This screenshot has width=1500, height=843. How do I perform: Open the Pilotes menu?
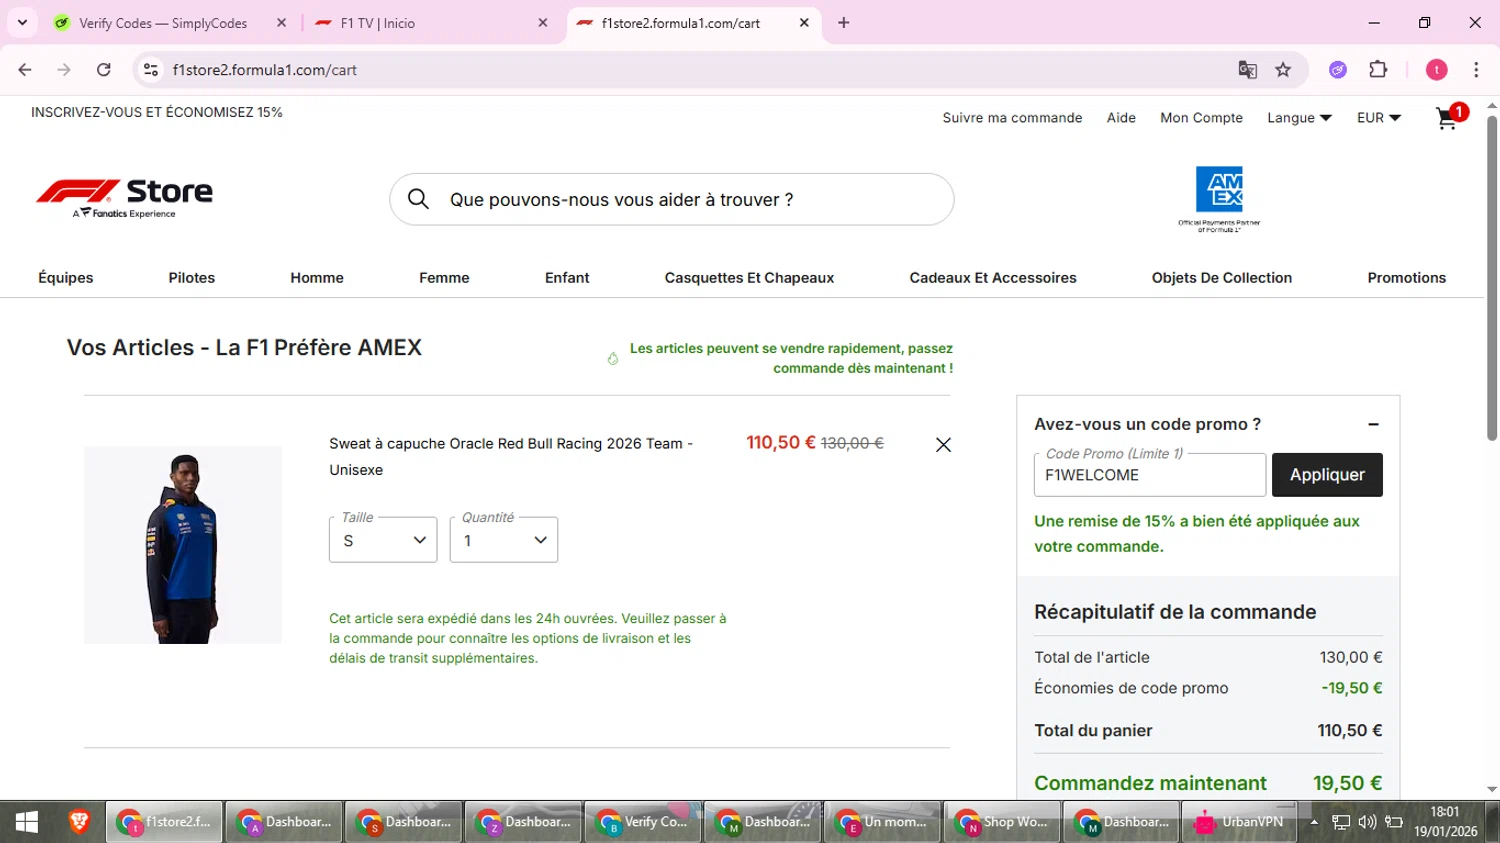(x=192, y=278)
